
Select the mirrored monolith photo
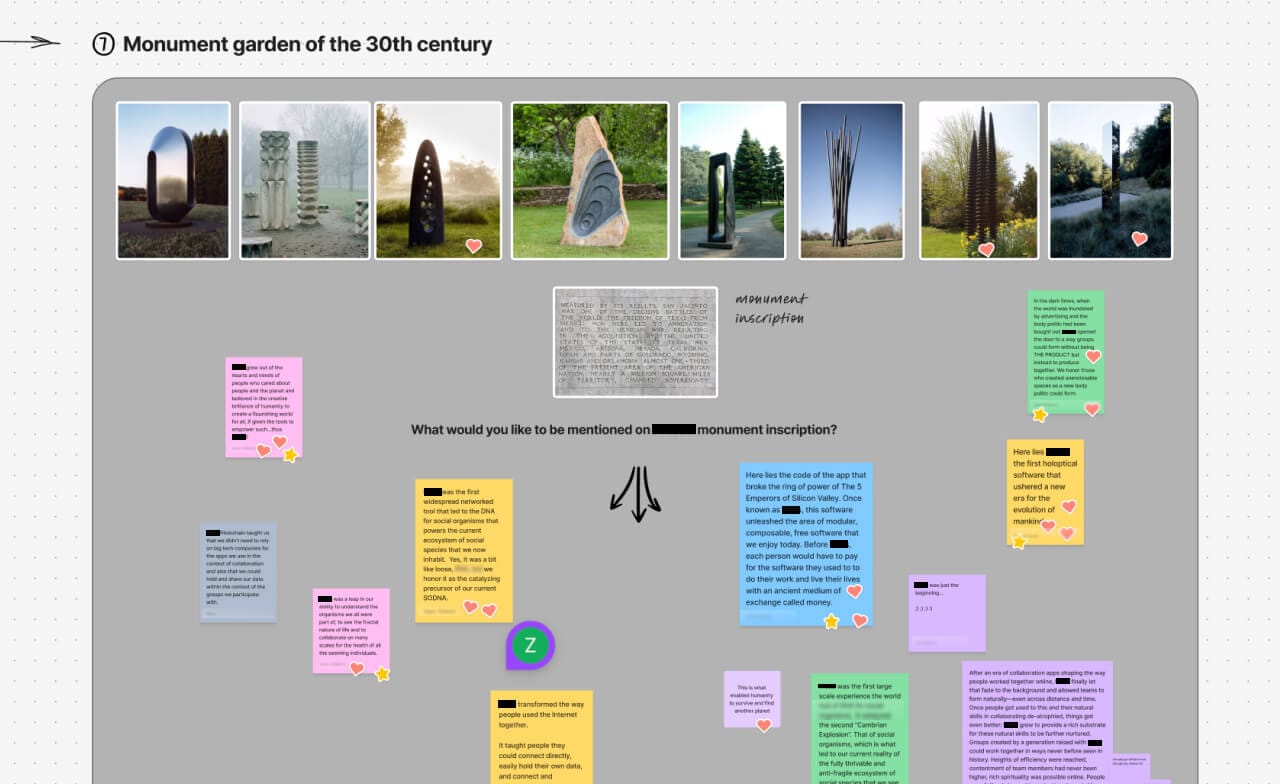pos(1110,180)
